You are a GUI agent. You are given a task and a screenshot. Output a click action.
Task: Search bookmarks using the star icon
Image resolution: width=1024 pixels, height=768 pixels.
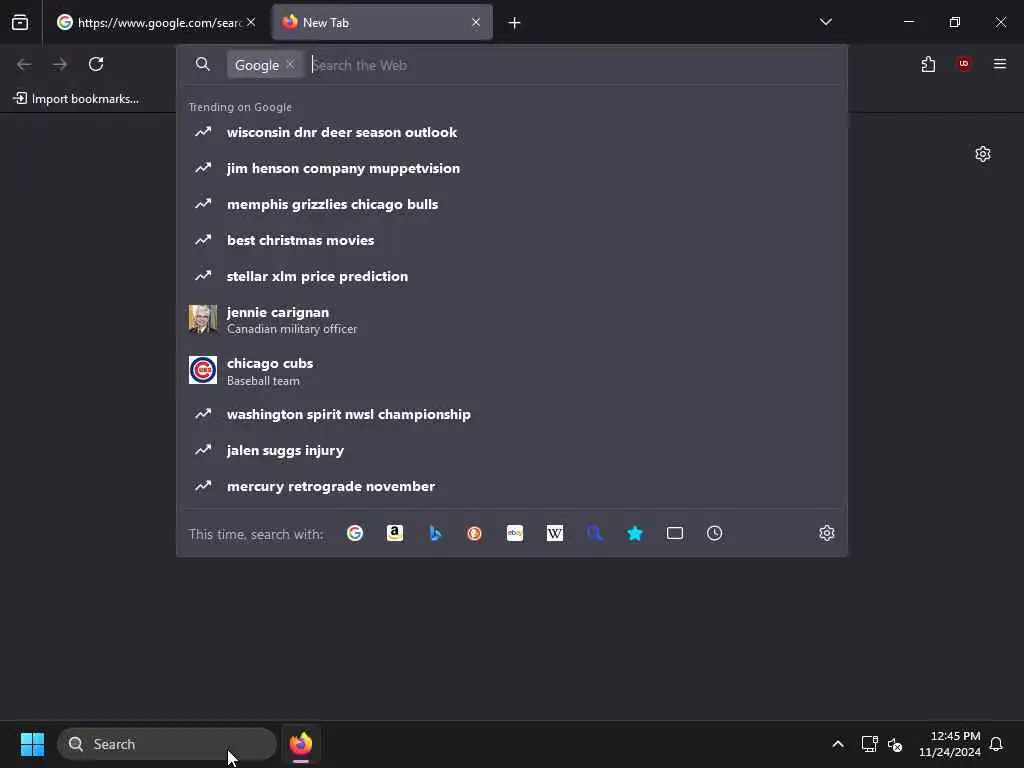click(x=635, y=534)
